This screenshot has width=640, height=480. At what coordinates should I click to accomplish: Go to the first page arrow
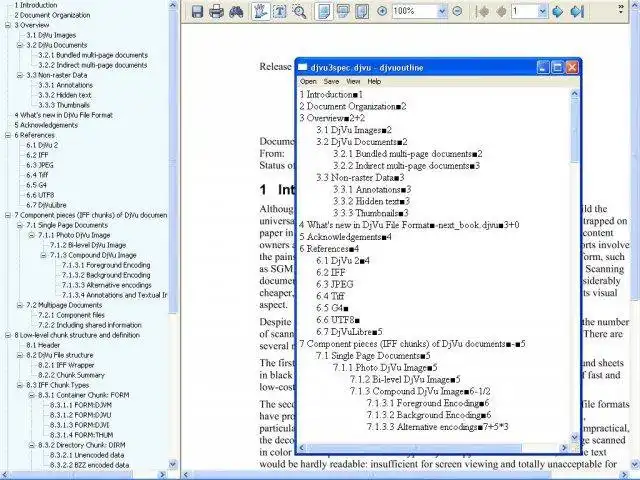point(483,11)
